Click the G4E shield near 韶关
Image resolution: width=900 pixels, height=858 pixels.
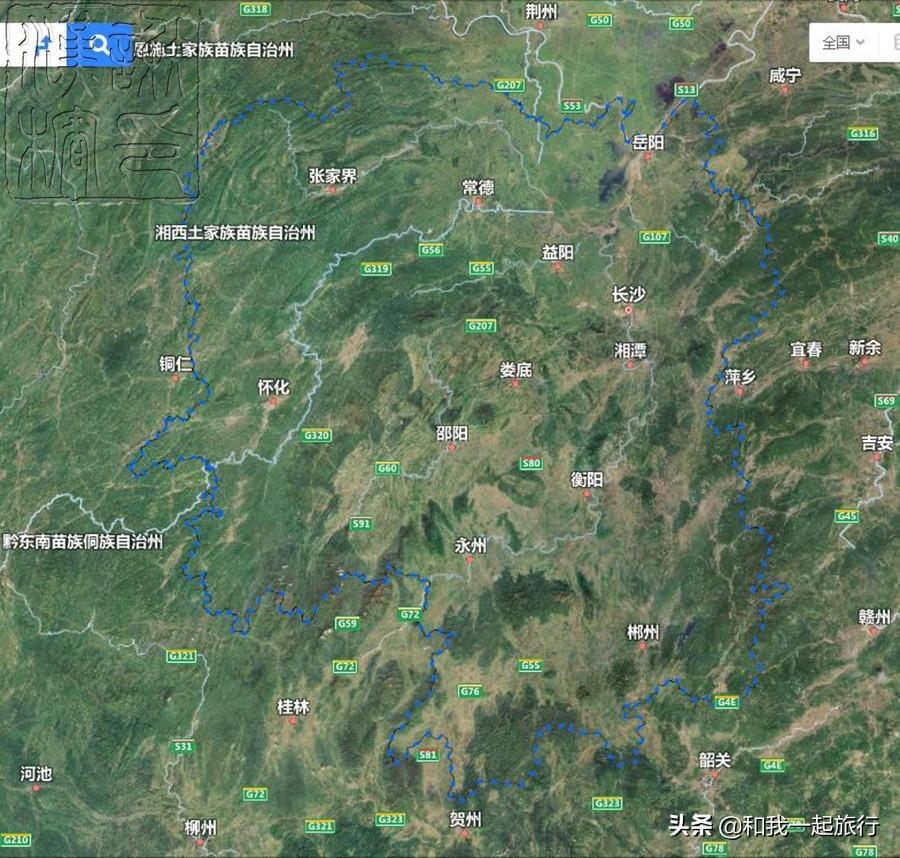tap(772, 765)
